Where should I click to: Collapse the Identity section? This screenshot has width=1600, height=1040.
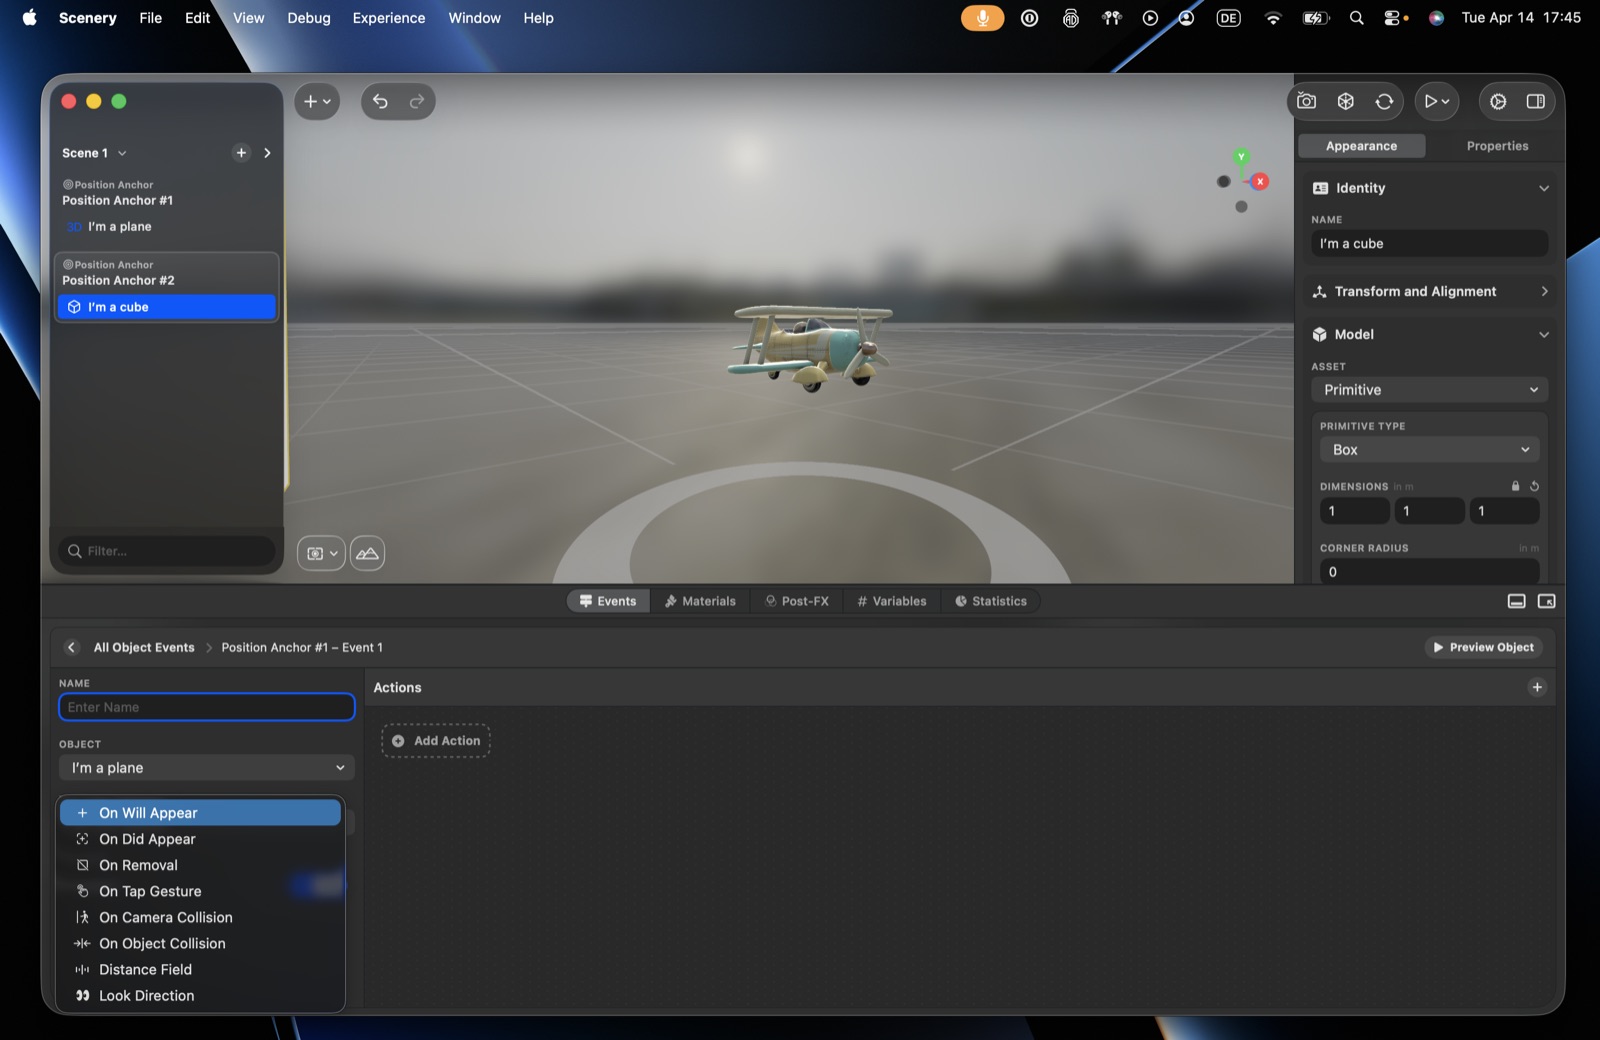pos(1543,188)
